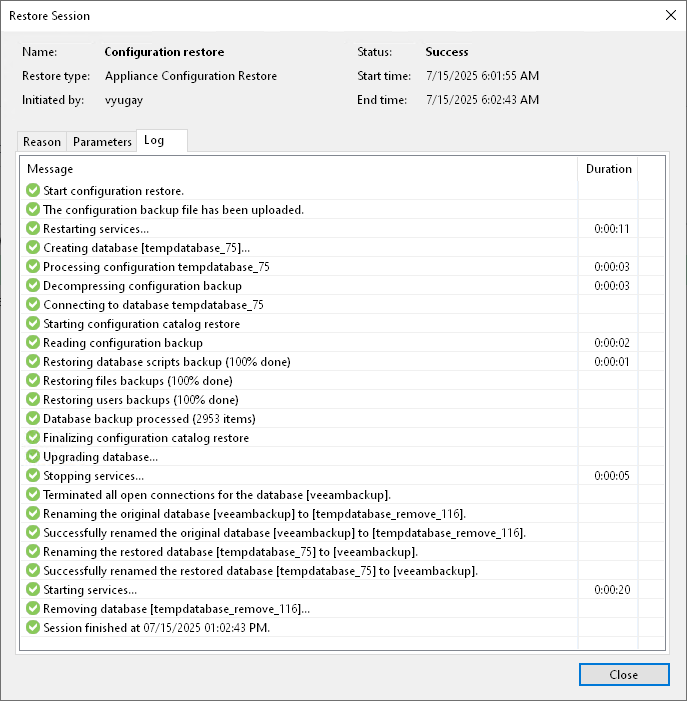
Task: Select the Log tab
Action: click(162, 140)
